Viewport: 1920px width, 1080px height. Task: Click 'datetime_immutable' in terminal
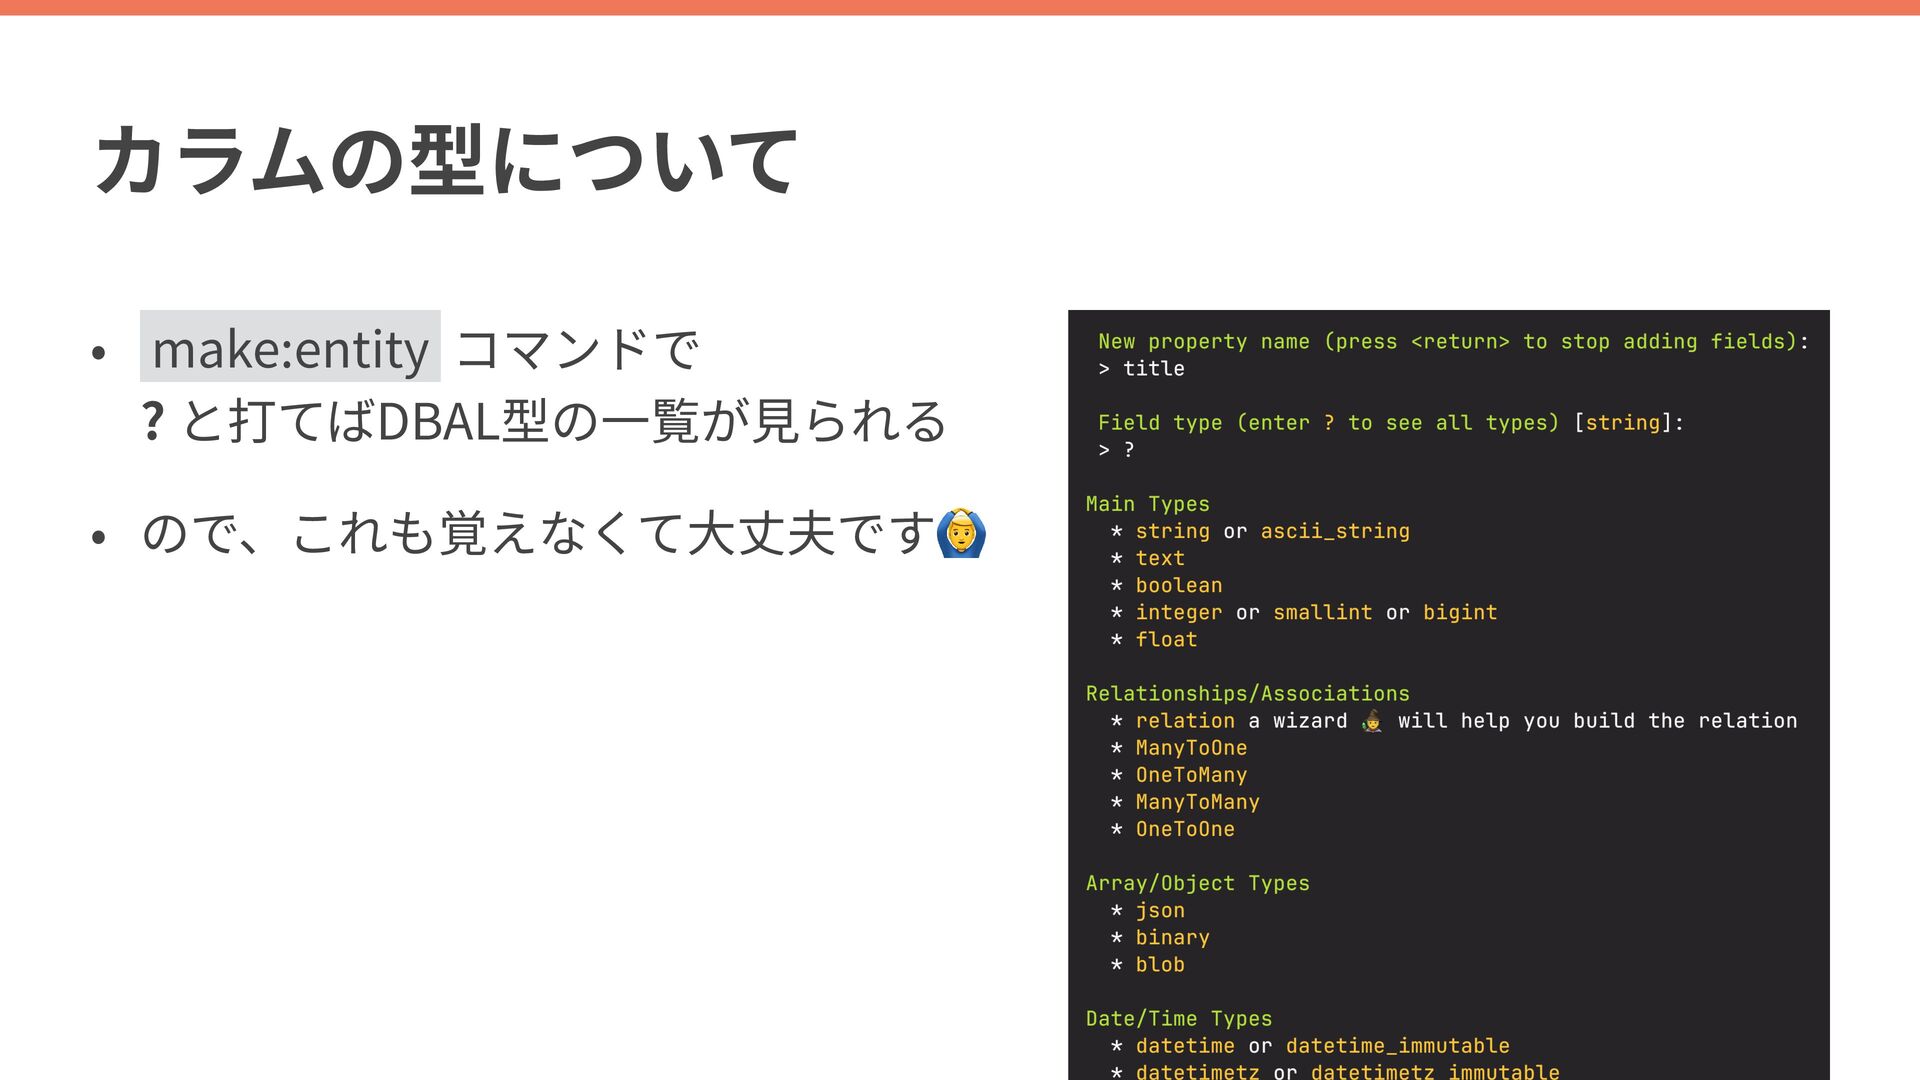point(1396,1045)
